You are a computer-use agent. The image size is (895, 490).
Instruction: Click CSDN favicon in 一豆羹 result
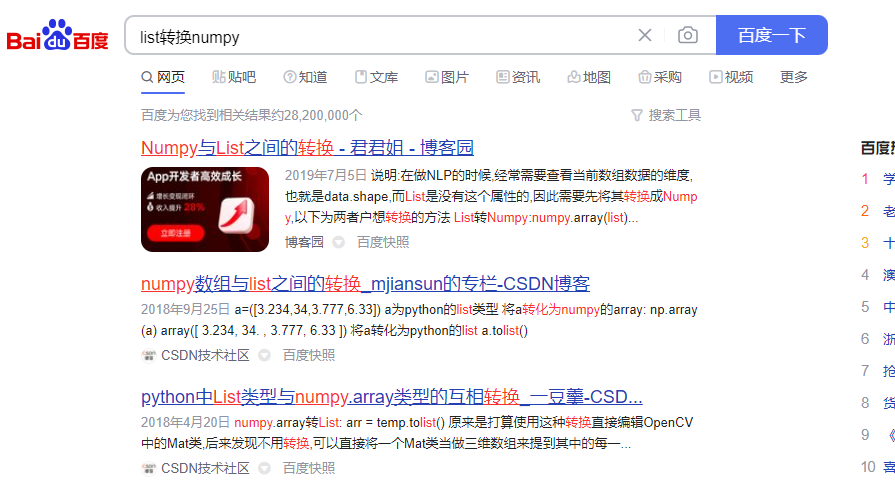point(149,468)
